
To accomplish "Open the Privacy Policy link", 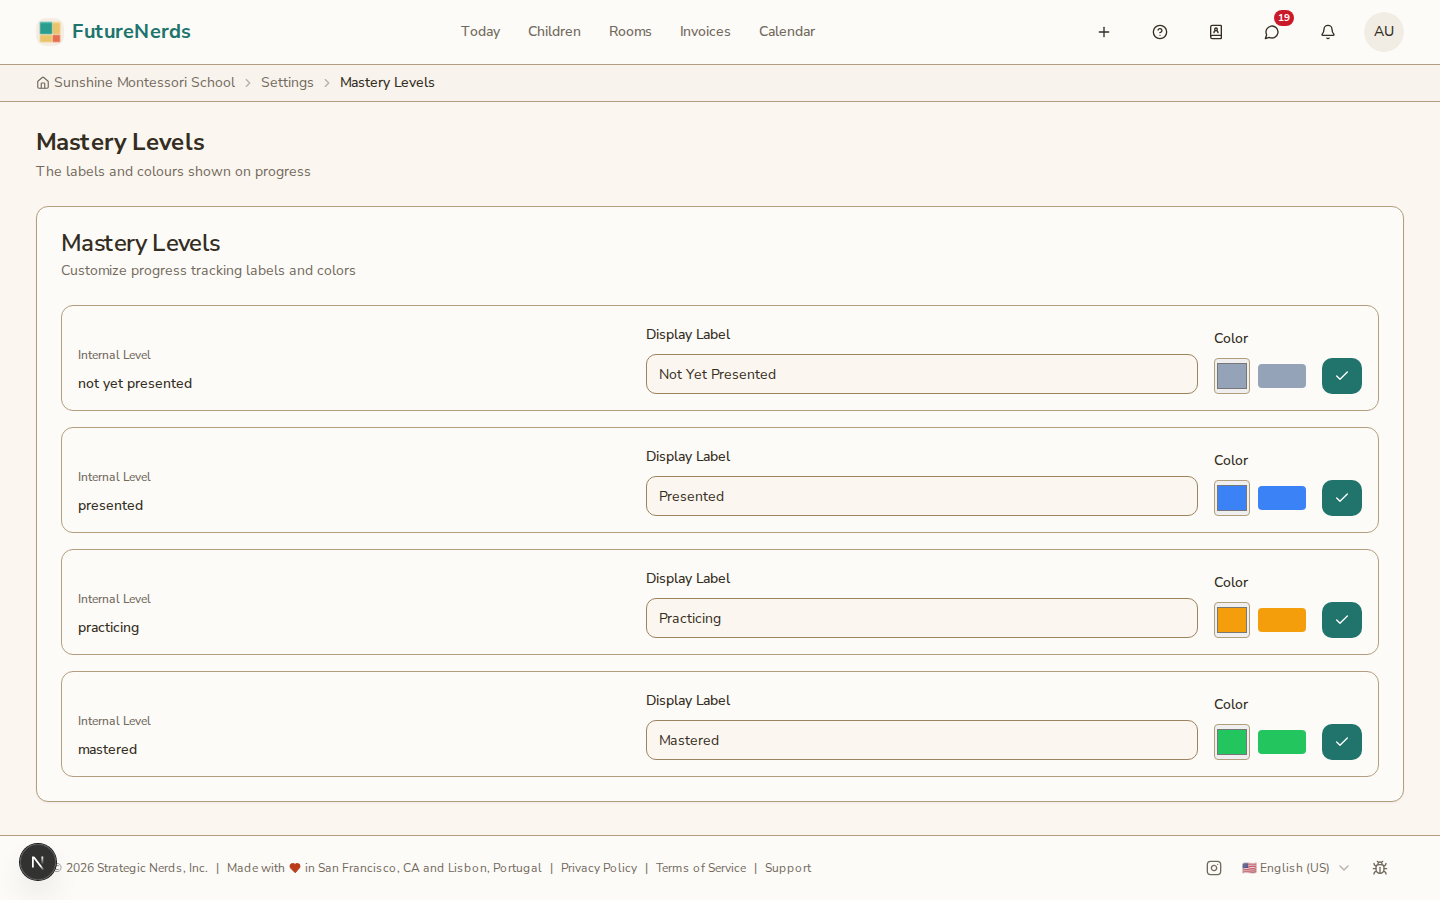I will pos(599,868).
